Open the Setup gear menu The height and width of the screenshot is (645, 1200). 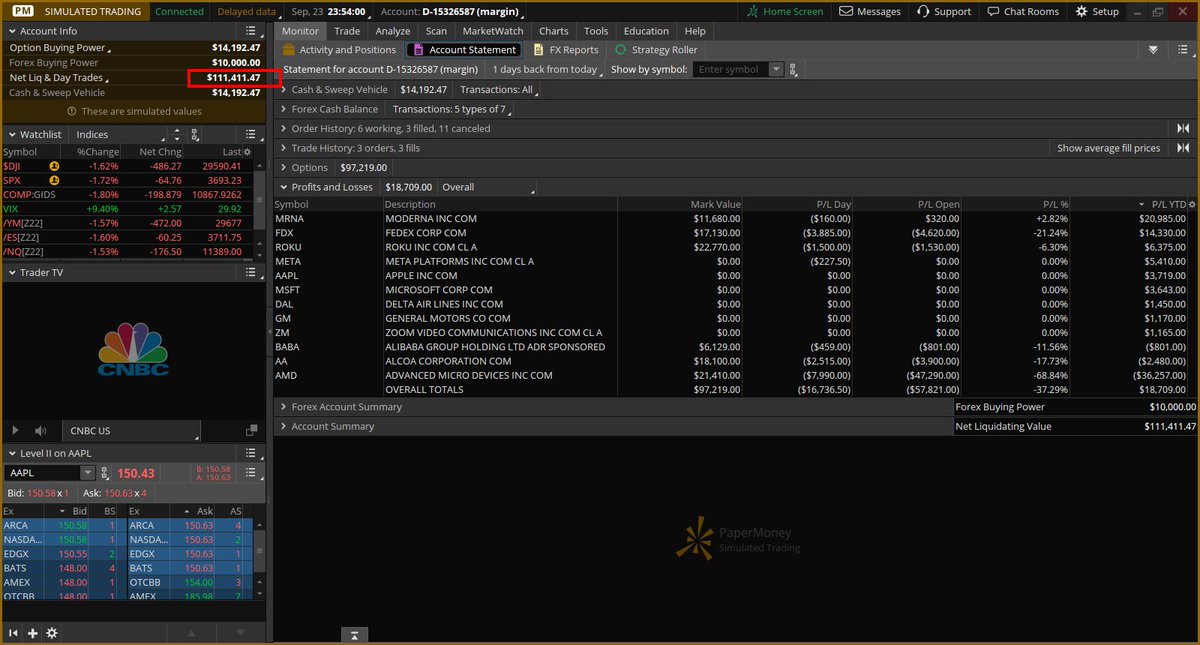pos(1097,12)
